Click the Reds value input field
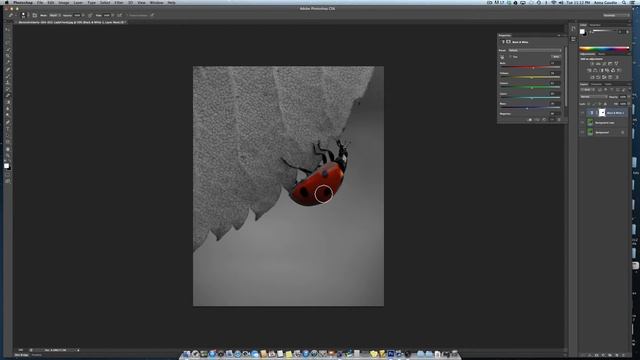 click(555, 63)
